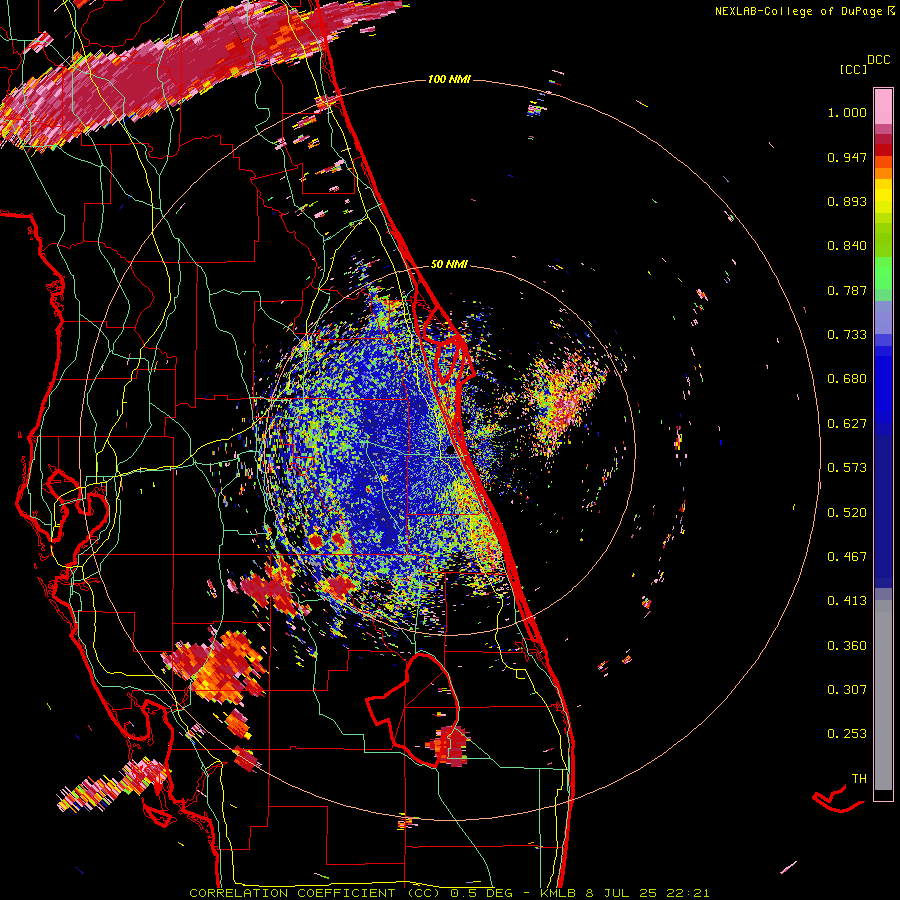Pick the light pink swatch atop the color bar

(883, 107)
